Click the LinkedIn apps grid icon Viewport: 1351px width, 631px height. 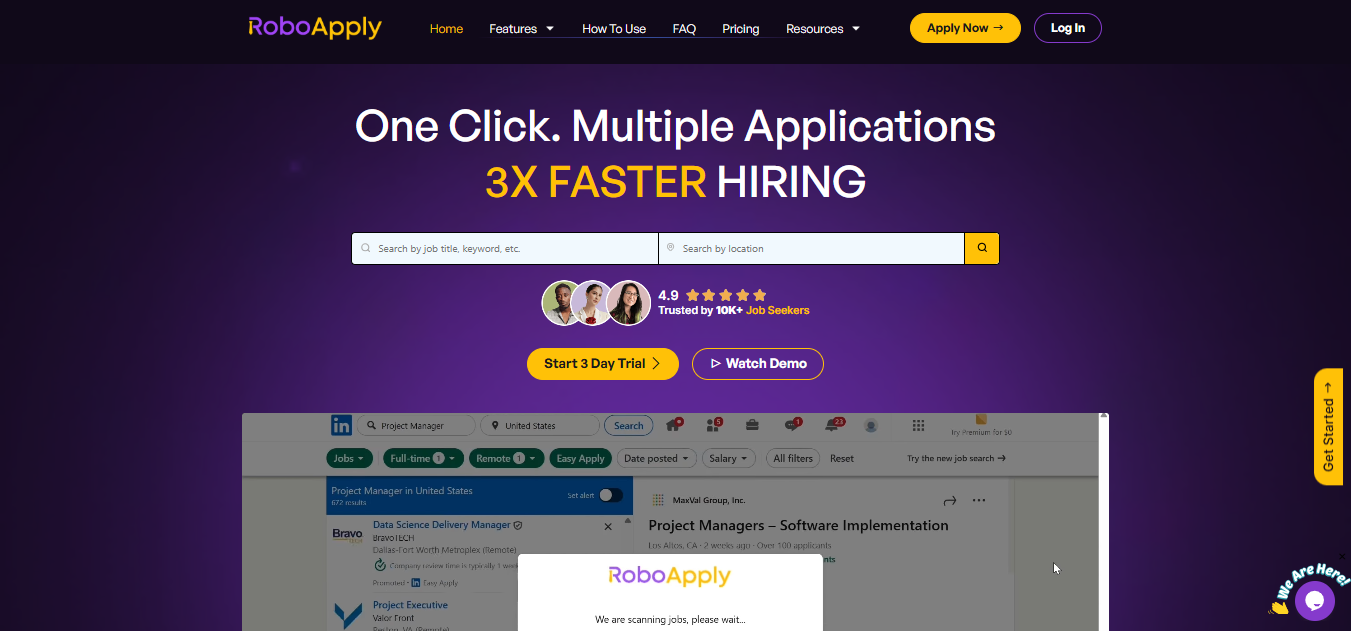pos(918,426)
